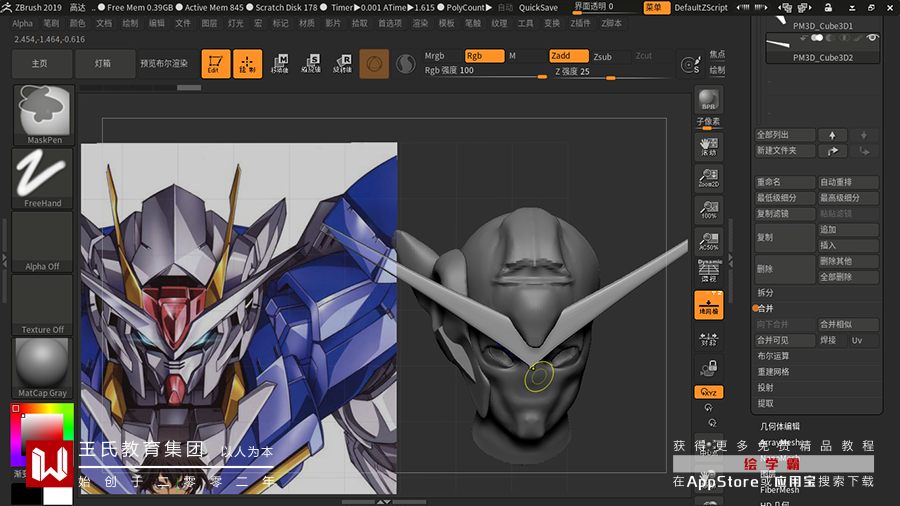The height and width of the screenshot is (506, 900).
Task: Click the AC50% half-size icon
Action: 708,241
